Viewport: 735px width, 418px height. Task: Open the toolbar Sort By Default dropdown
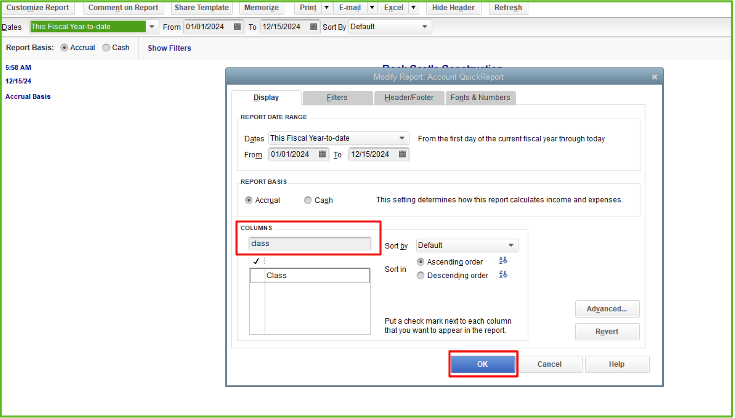425,27
